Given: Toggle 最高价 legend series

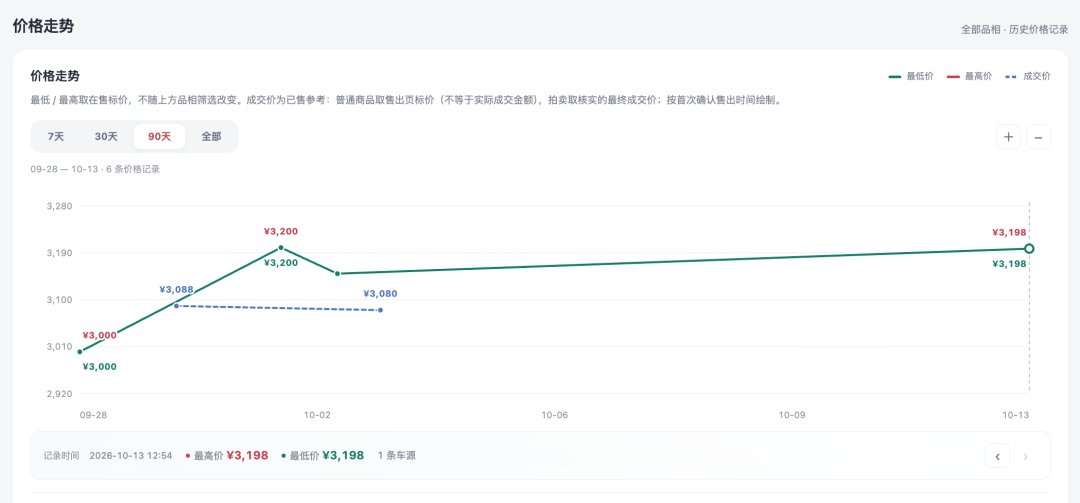Looking at the screenshot, I should pos(969,76).
